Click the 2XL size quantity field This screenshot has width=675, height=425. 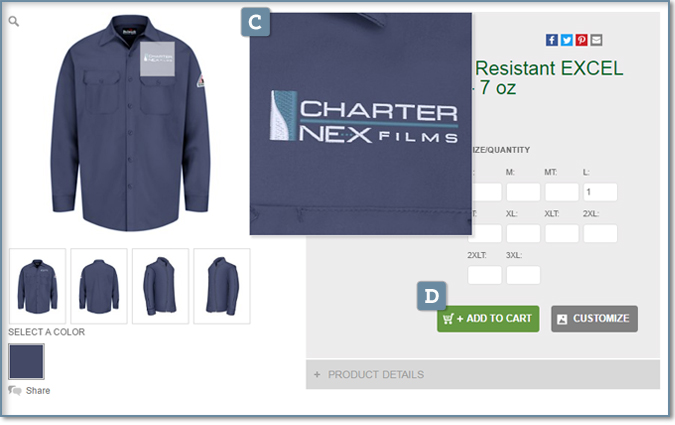click(600, 233)
